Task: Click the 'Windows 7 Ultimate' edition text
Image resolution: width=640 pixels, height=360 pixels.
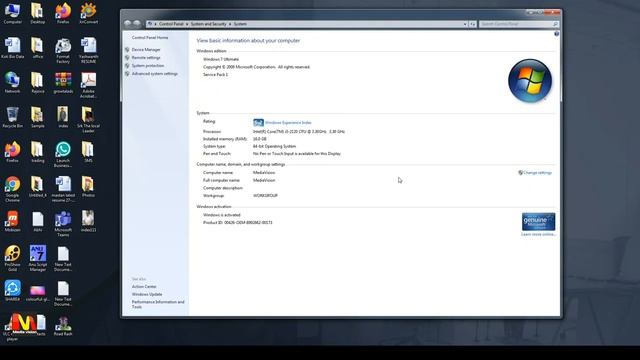Action: pyautogui.click(x=221, y=59)
